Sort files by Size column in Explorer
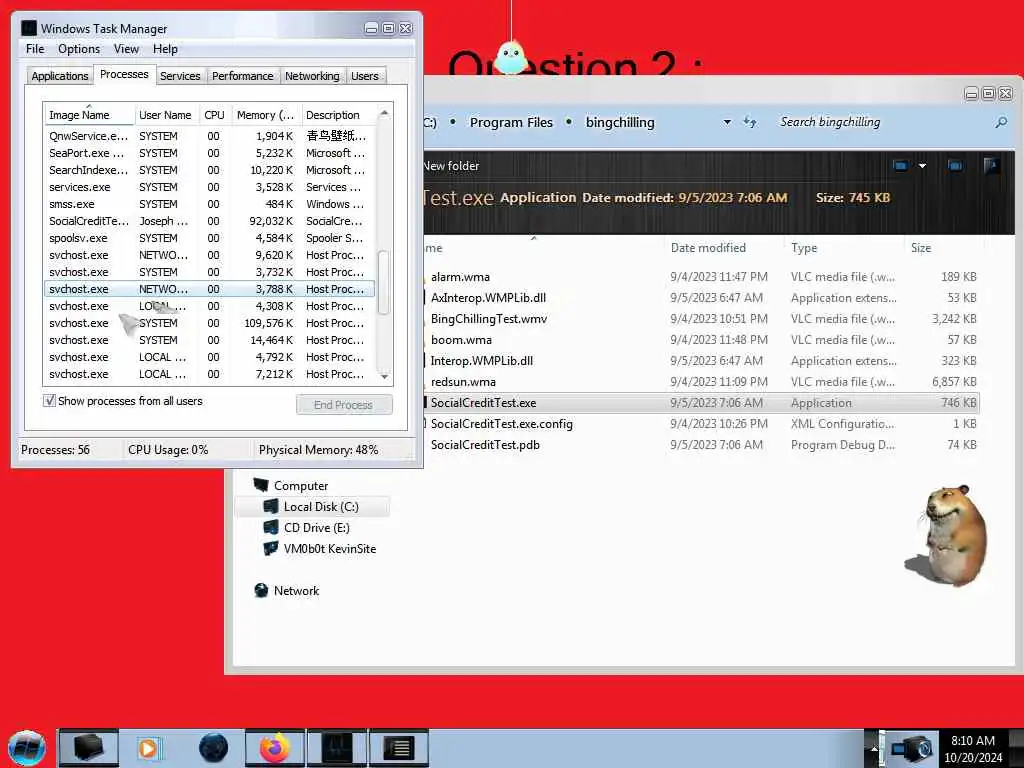 click(921, 248)
